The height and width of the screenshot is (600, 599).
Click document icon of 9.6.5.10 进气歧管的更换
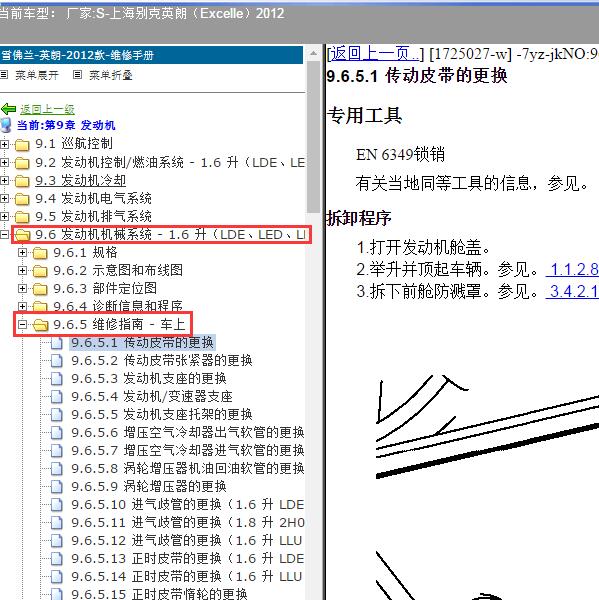pyautogui.click(x=57, y=505)
